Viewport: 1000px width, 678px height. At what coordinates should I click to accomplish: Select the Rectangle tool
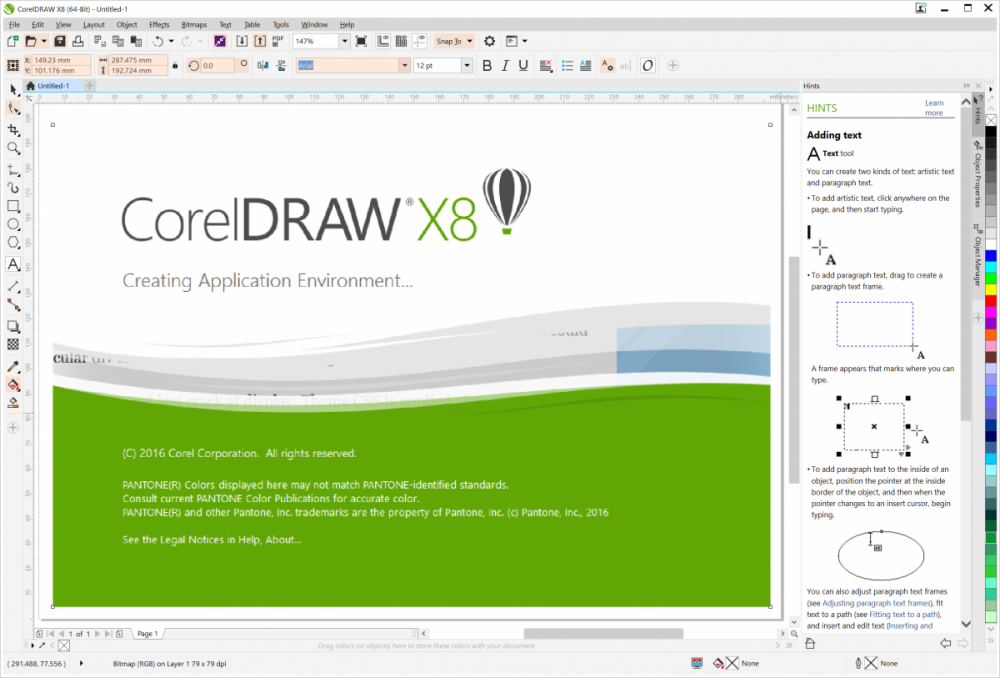pos(13,206)
